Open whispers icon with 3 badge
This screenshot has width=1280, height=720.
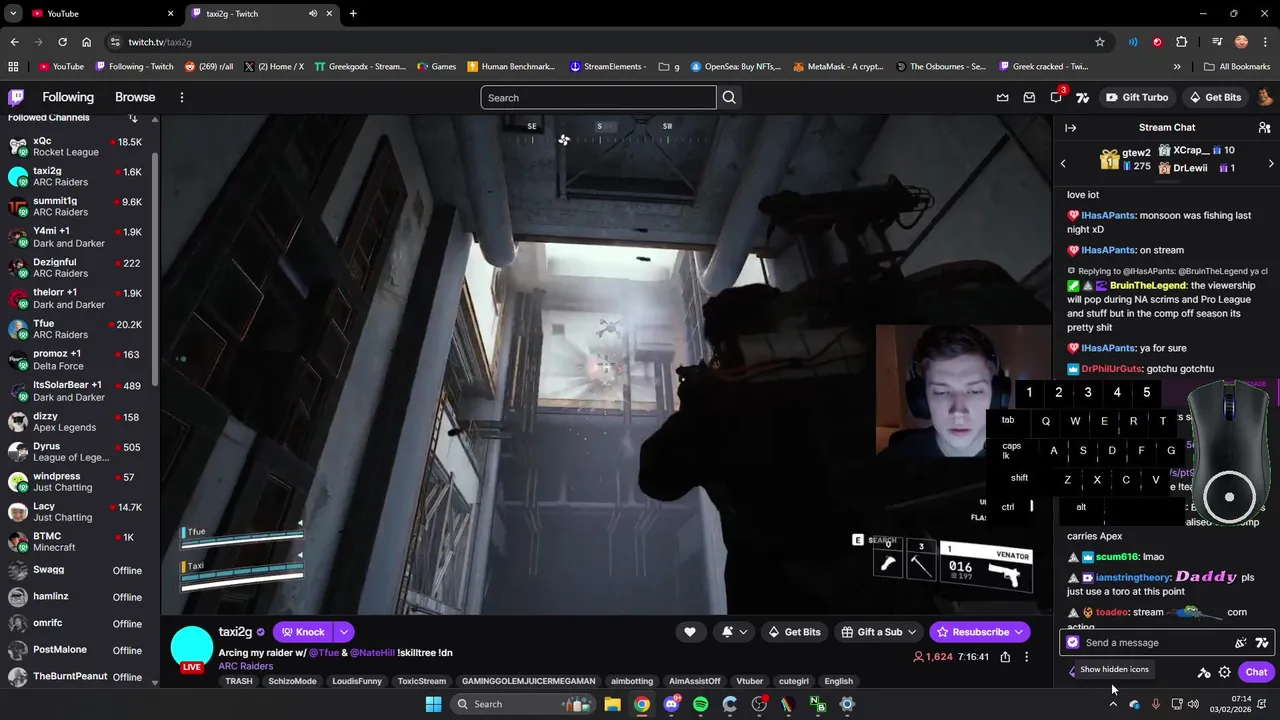tap(1057, 96)
